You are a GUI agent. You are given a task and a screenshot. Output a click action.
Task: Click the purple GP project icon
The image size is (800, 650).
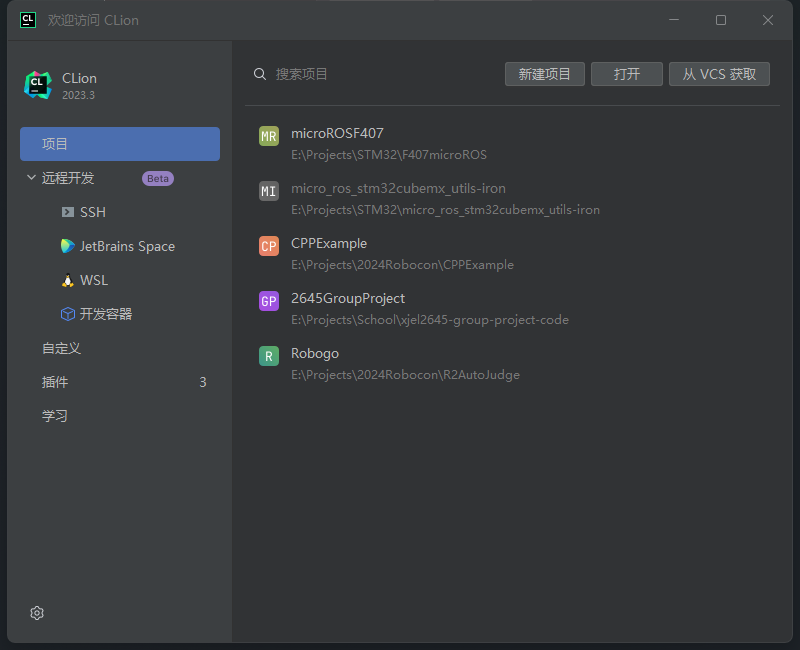click(x=268, y=301)
